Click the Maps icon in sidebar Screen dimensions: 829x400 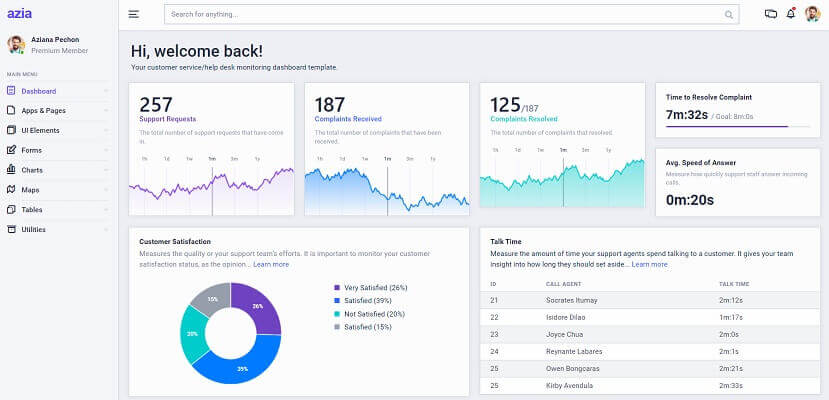tap(11, 190)
